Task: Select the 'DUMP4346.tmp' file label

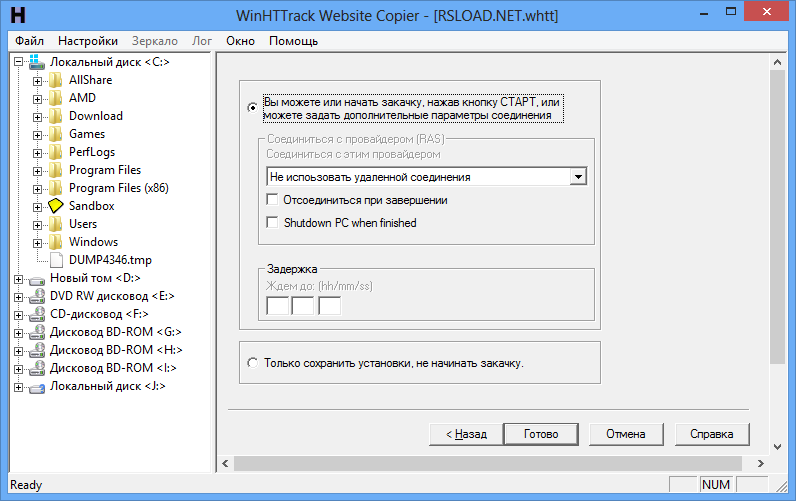Action: point(111,260)
